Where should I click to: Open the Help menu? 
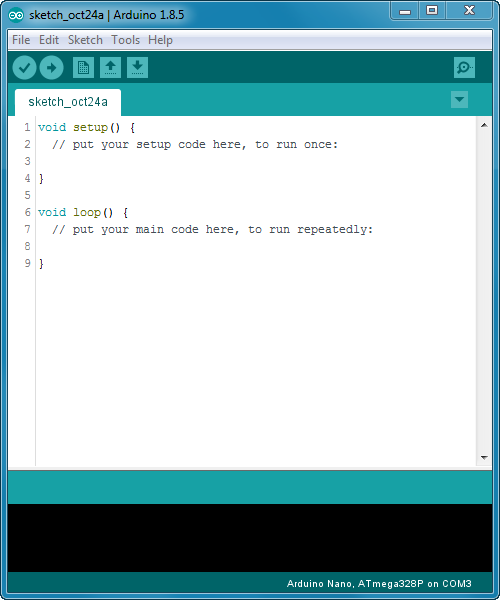click(x=160, y=40)
